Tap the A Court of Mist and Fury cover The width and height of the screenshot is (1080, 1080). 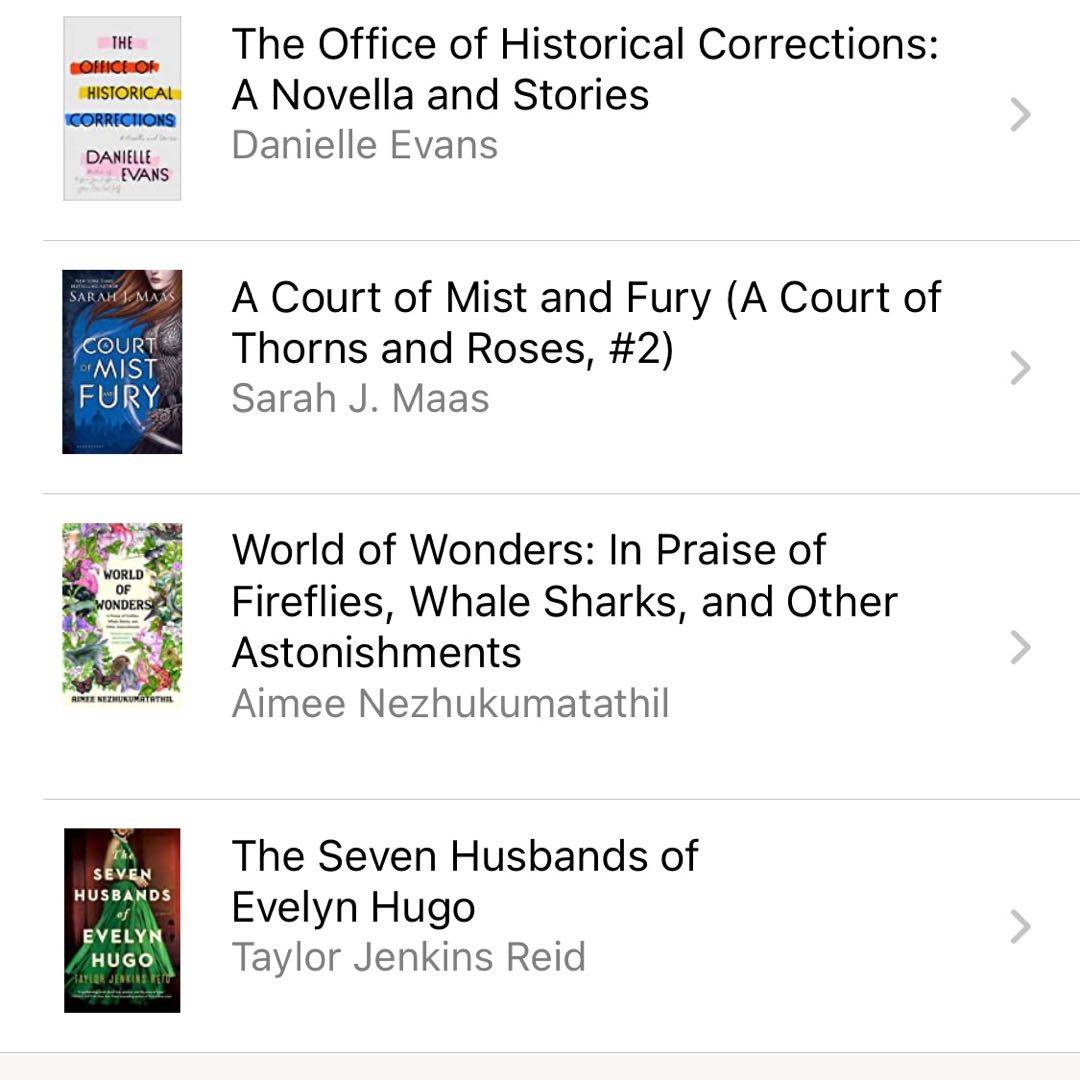[x=122, y=361]
